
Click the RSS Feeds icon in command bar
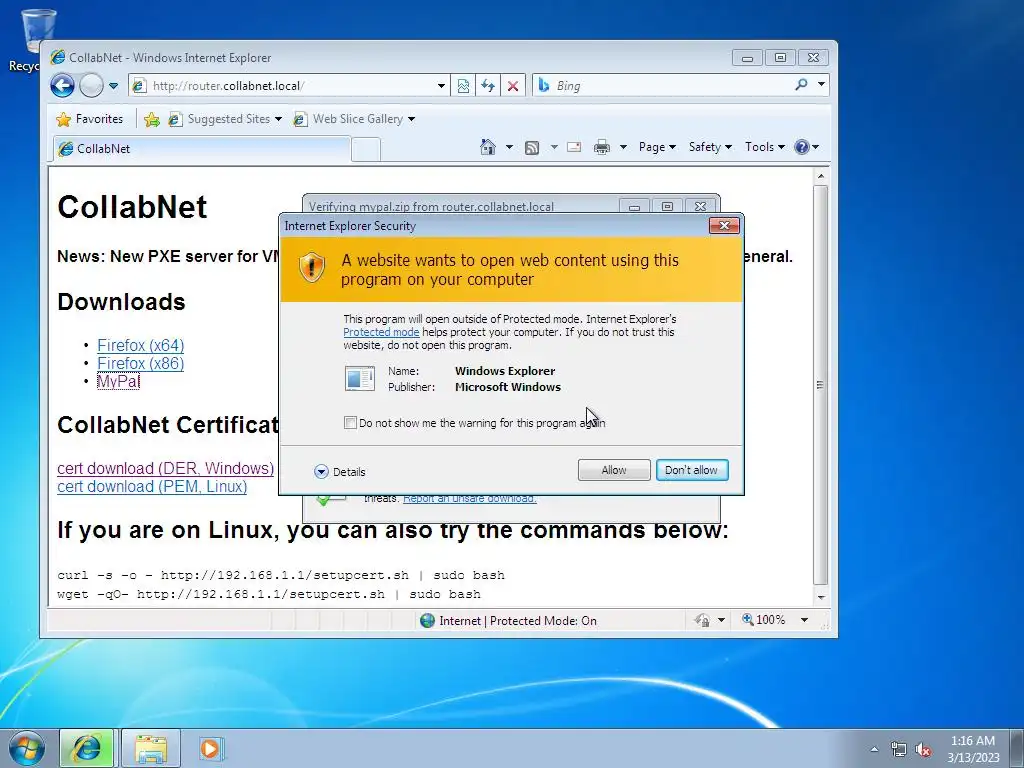point(532,148)
